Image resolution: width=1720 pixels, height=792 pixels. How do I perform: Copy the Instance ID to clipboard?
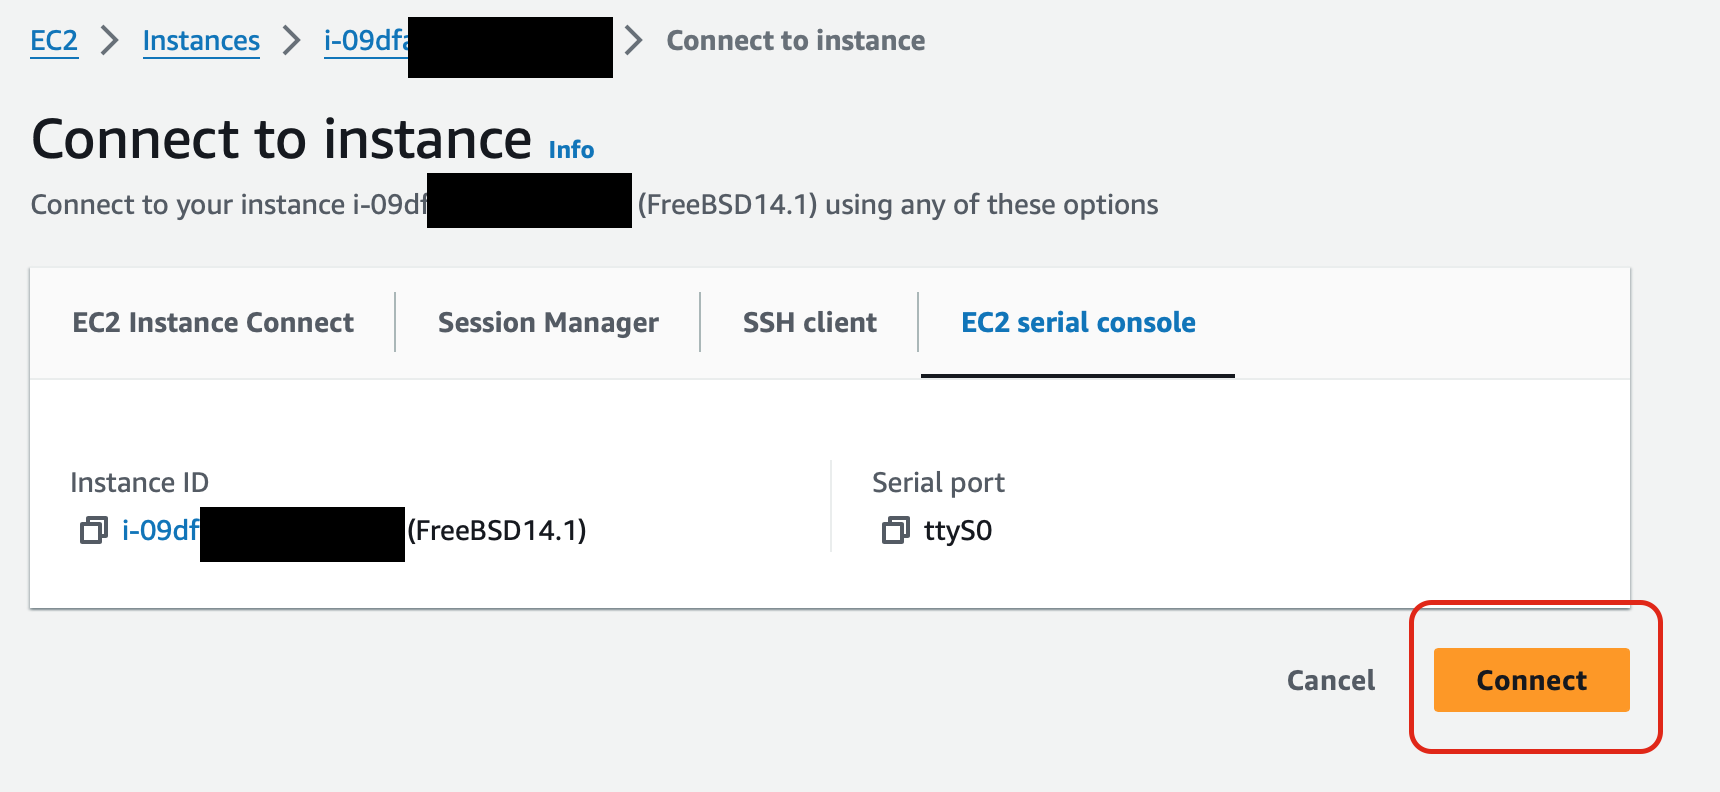point(94,530)
